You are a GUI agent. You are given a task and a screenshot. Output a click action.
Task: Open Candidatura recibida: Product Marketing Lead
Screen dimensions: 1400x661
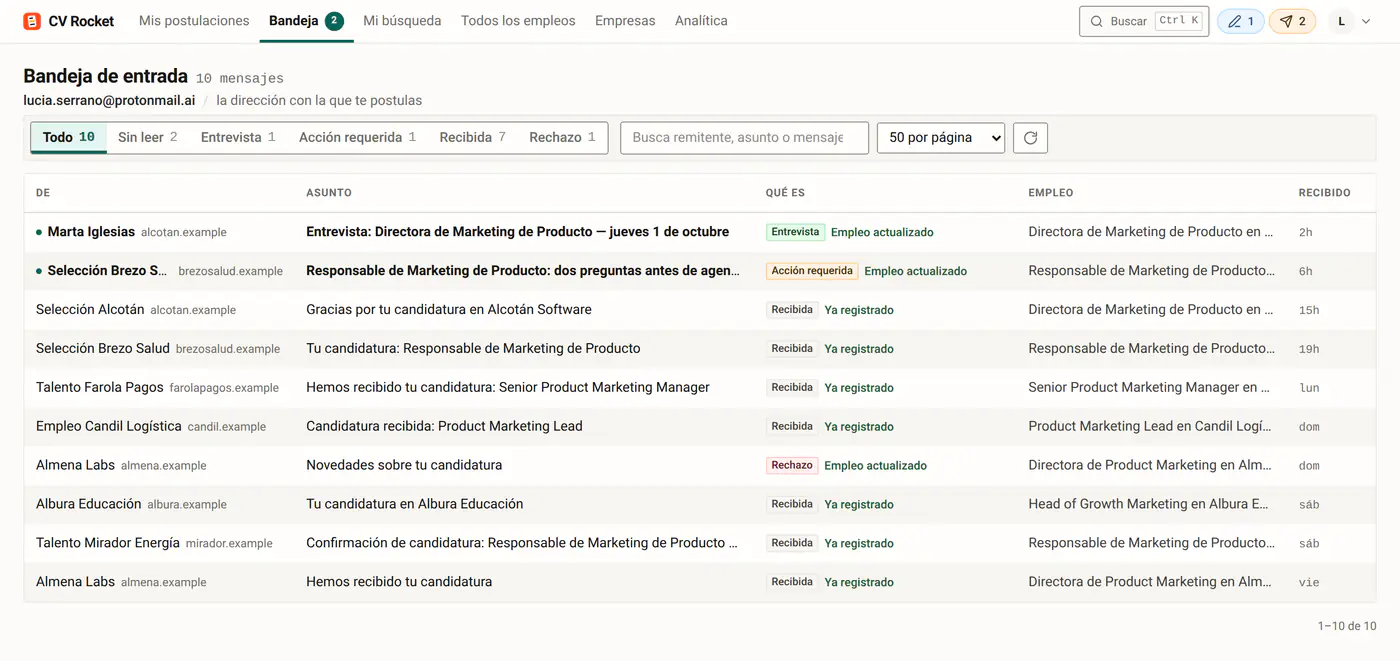point(444,427)
